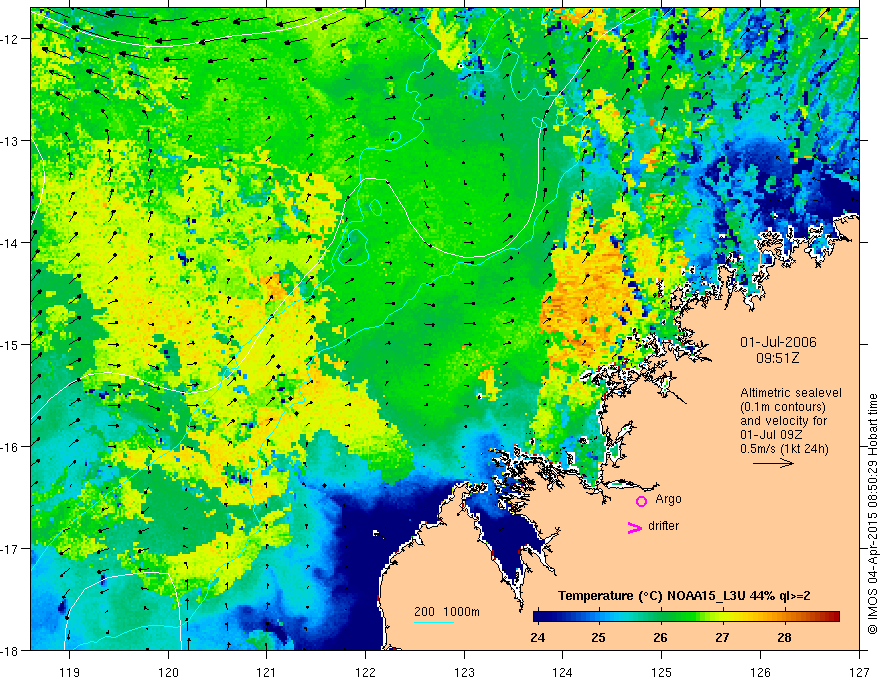Screen dimensions: 880x680
Task: Click the color bar label '24'
Action: click(538, 638)
